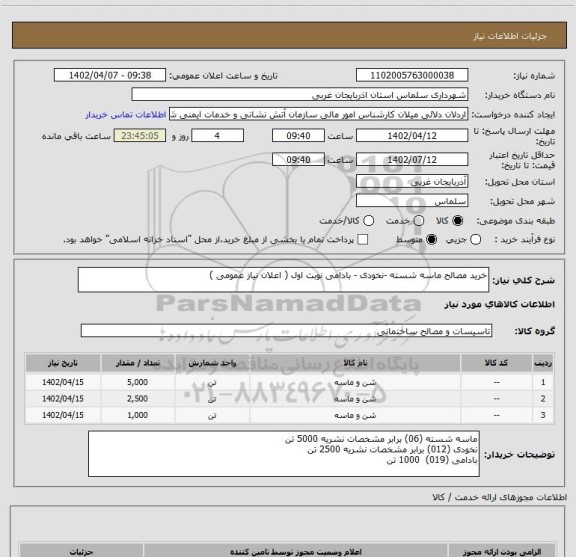This screenshot has width=576, height=557.
Task: Click the general description text area
Action: (x=283, y=280)
